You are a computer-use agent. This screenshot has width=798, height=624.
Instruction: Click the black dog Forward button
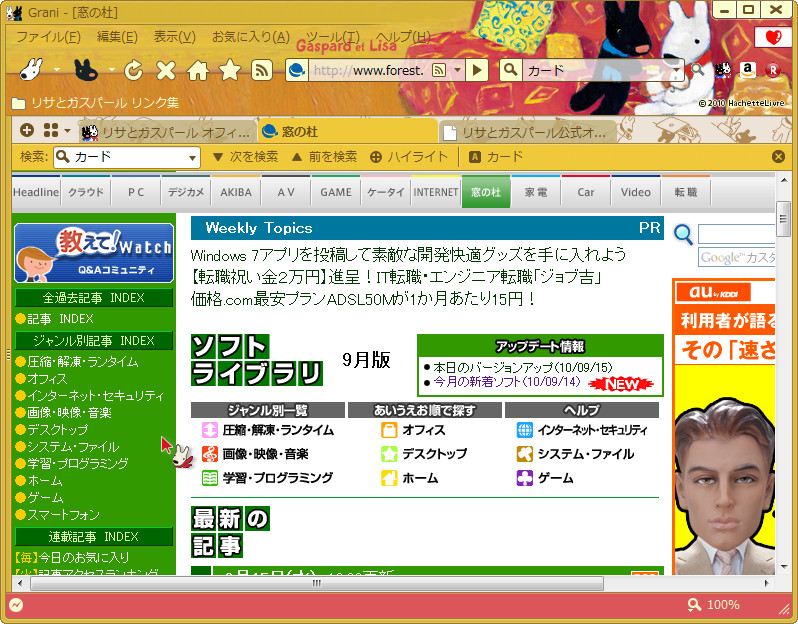click(x=86, y=69)
